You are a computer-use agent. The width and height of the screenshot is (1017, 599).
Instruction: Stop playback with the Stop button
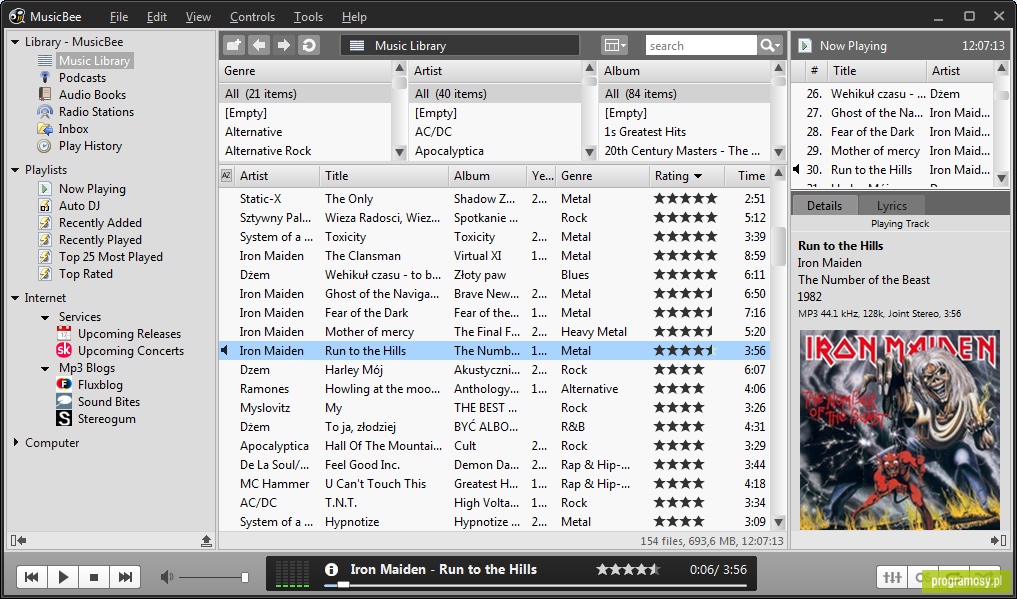pos(94,576)
